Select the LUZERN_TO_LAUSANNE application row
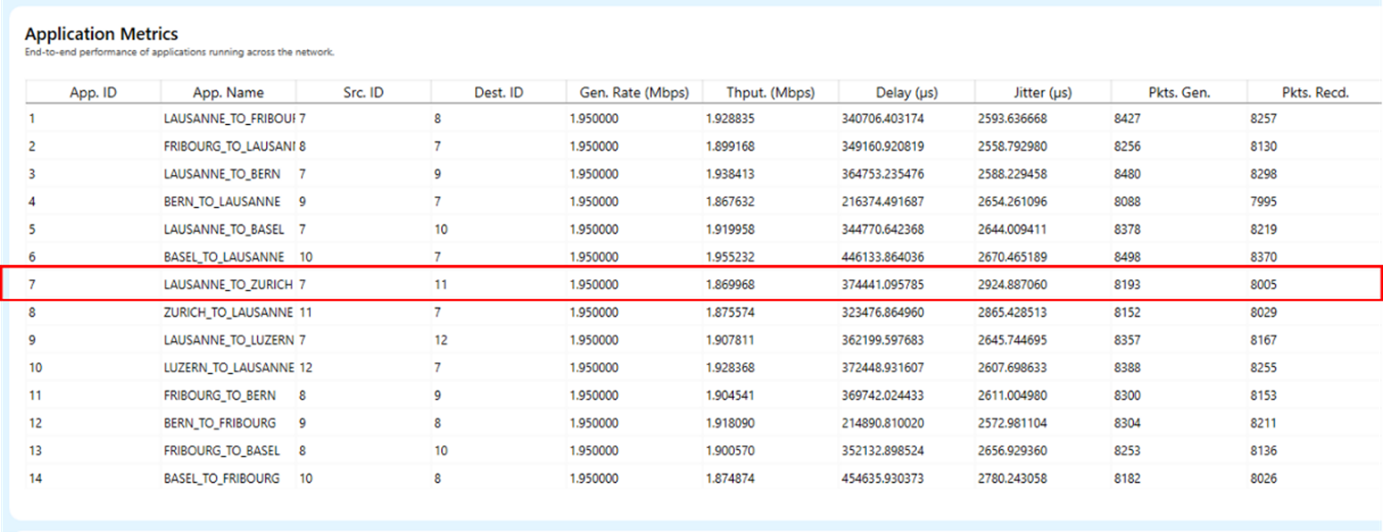 coord(228,368)
